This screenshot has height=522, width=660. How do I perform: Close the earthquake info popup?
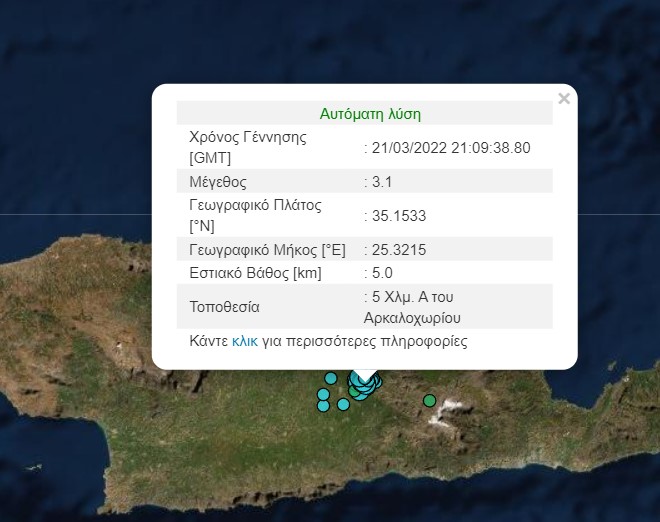click(564, 99)
